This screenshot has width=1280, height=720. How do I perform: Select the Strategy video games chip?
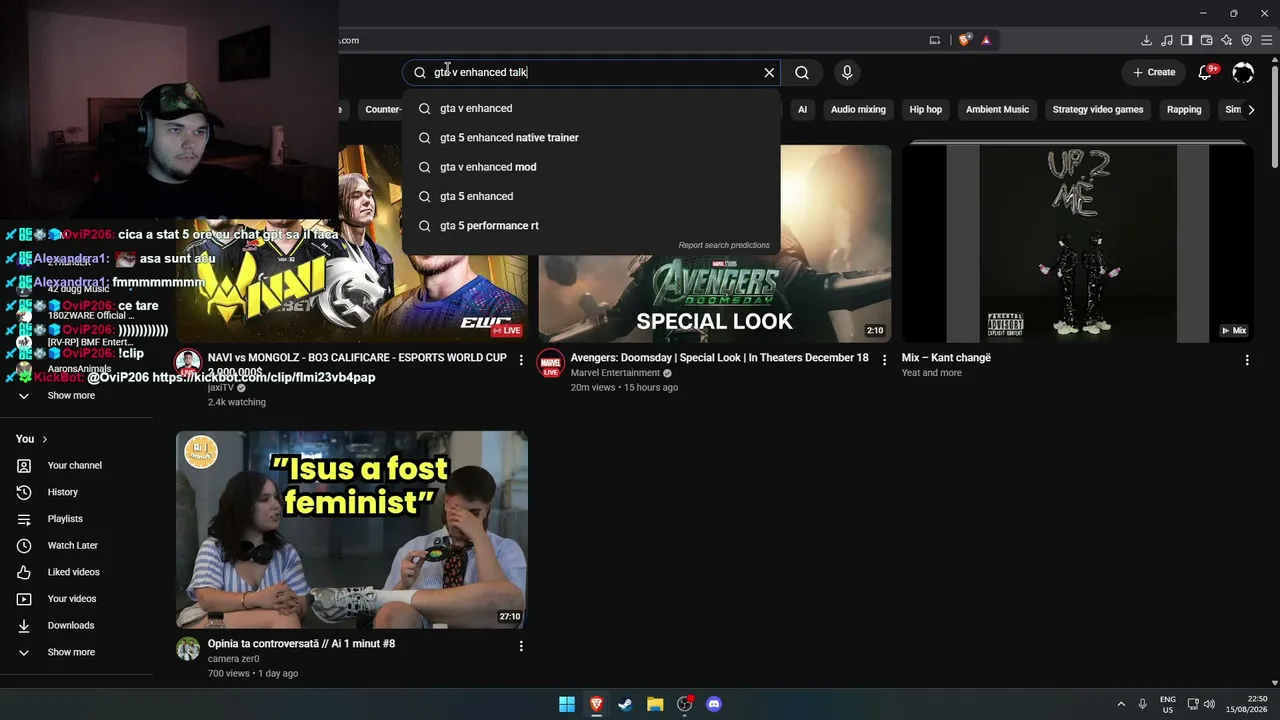[x=1097, y=109]
